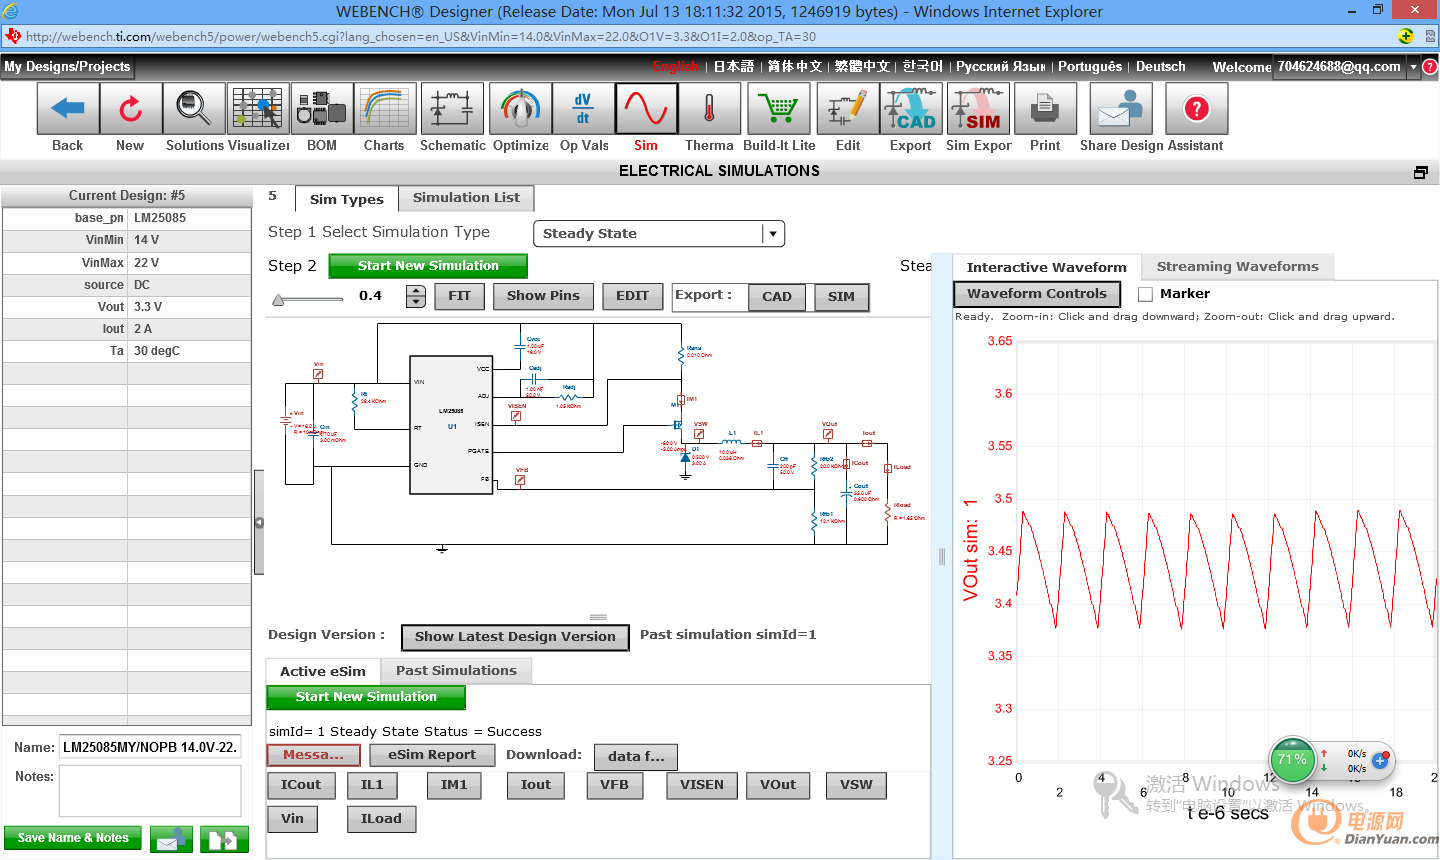Image resolution: width=1440 pixels, height=860 pixels.
Task: Plot the VFB waveform button
Action: click(x=614, y=786)
